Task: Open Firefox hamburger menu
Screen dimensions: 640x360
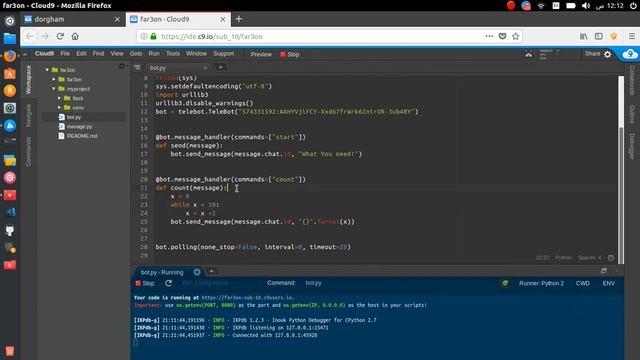Action: pos(631,36)
